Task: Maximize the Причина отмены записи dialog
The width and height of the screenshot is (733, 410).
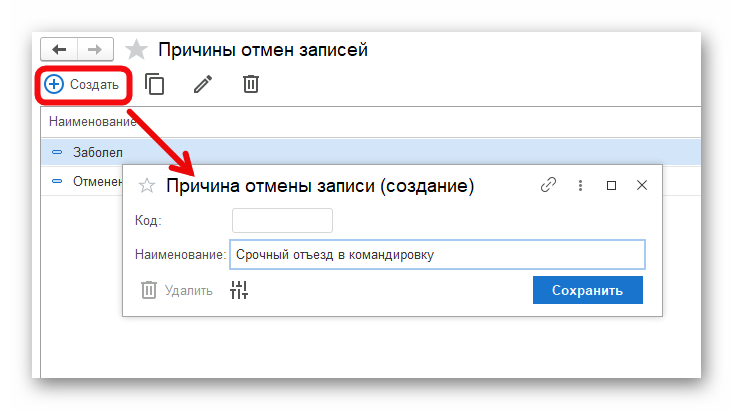Action: pyautogui.click(x=611, y=186)
